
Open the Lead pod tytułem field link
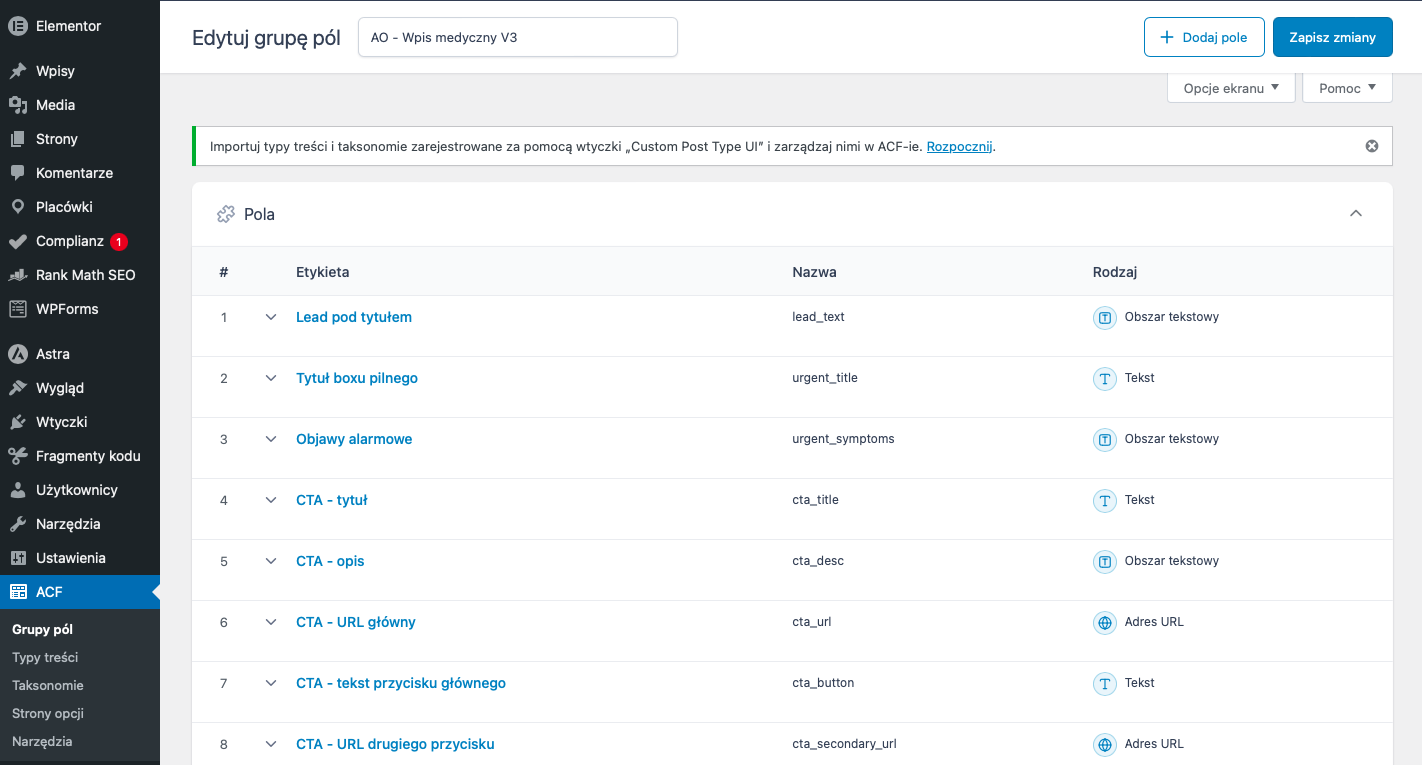(x=354, y=317)
